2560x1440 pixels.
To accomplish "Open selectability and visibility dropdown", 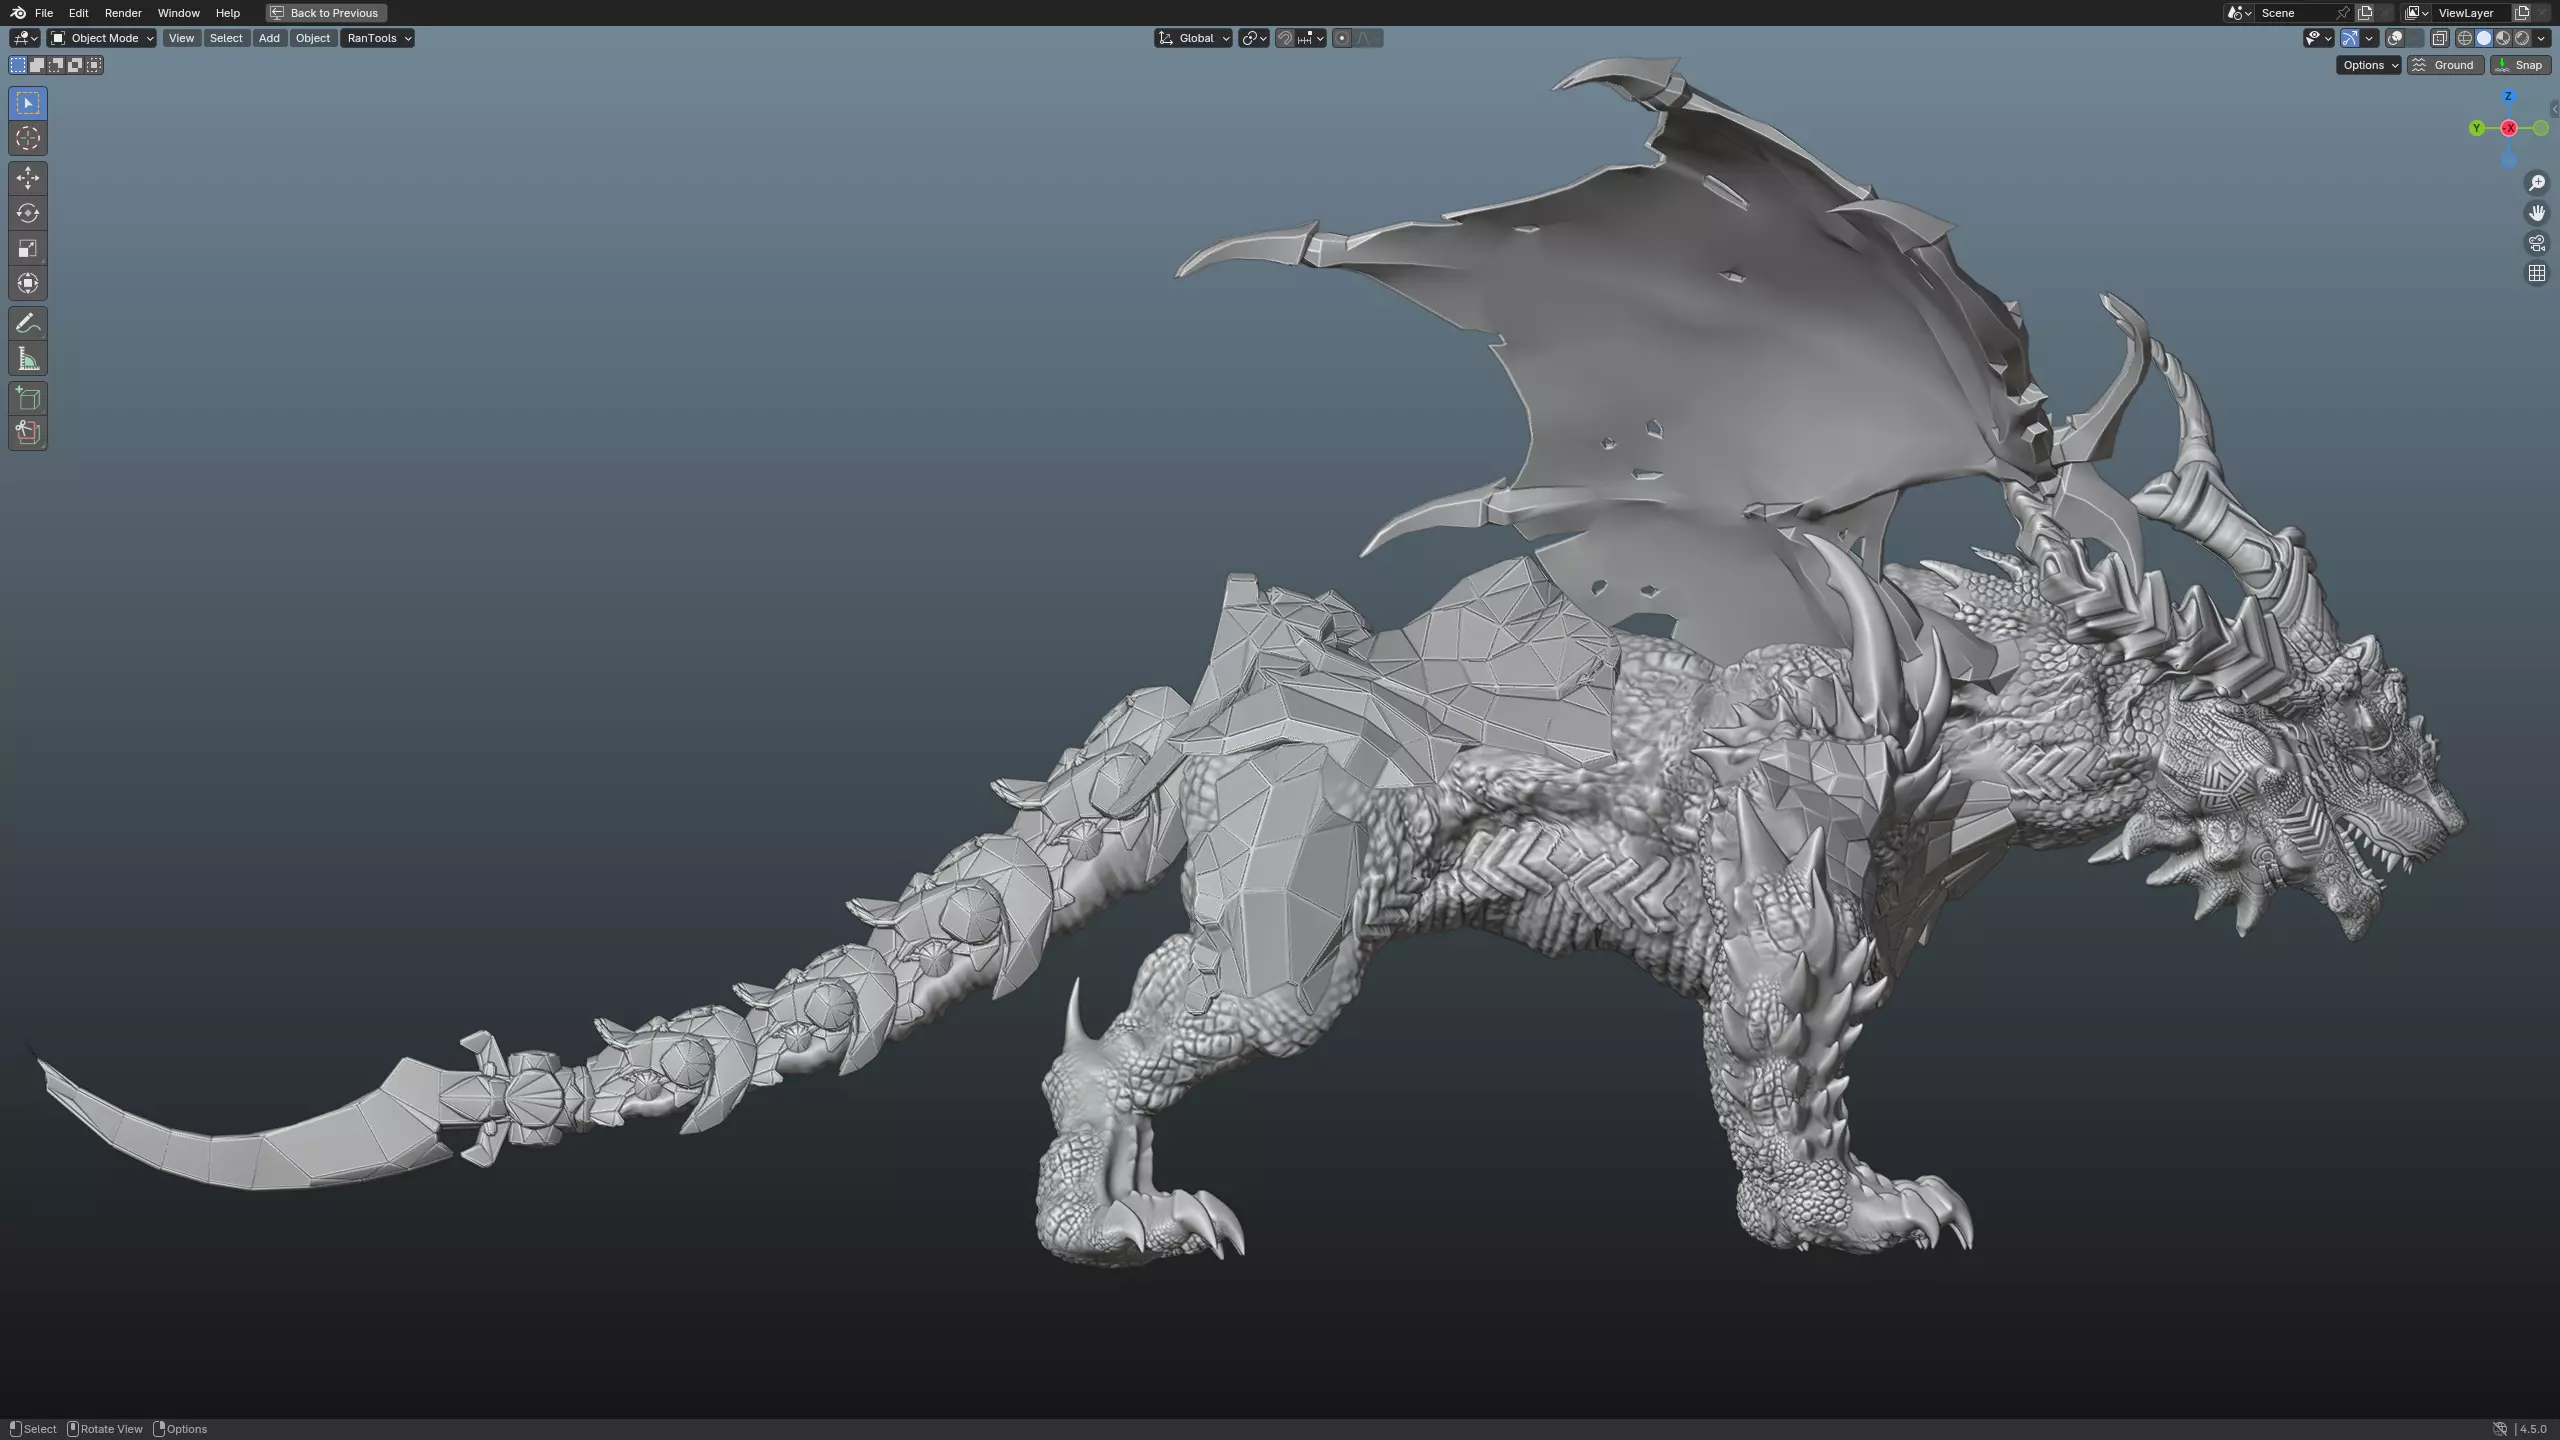I will tap(2319, 38).
